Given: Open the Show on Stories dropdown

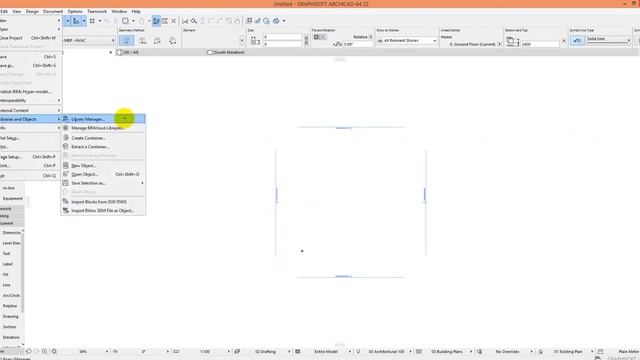Looking at the screenshot, I should (407, 40).
